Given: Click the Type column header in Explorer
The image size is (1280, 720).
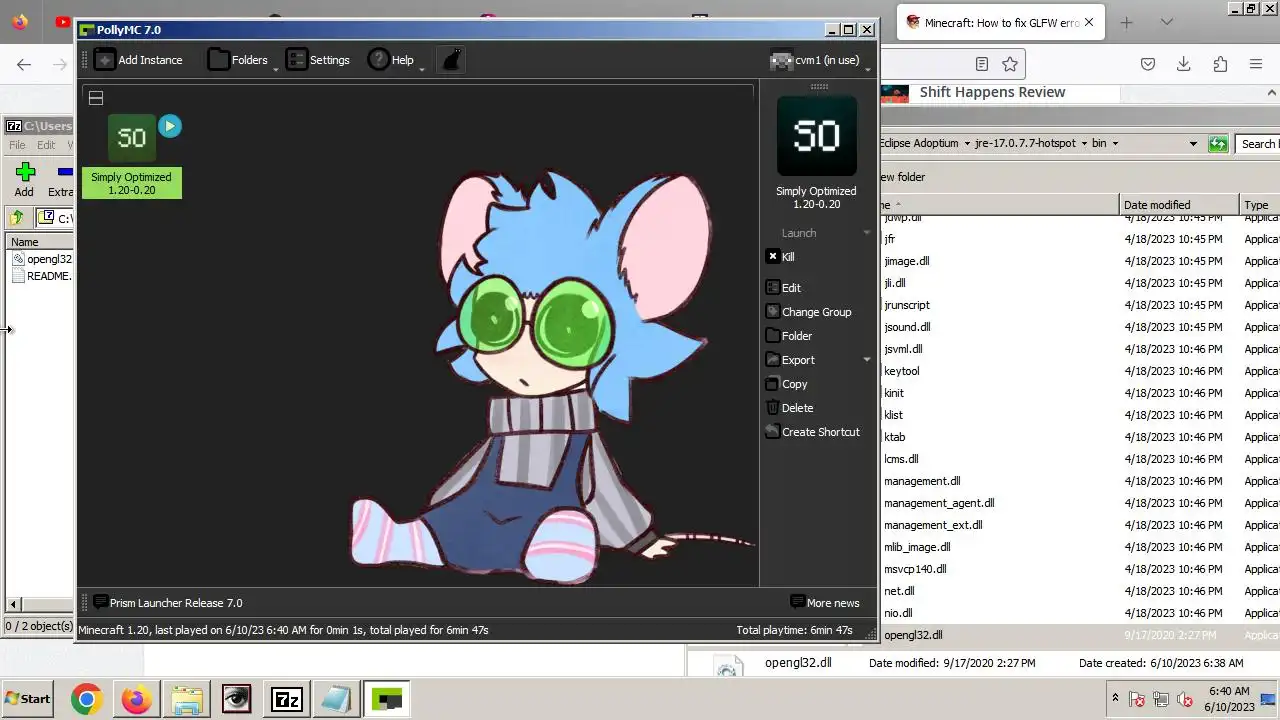Looking at the screenshot, I should pos(1260,205).
